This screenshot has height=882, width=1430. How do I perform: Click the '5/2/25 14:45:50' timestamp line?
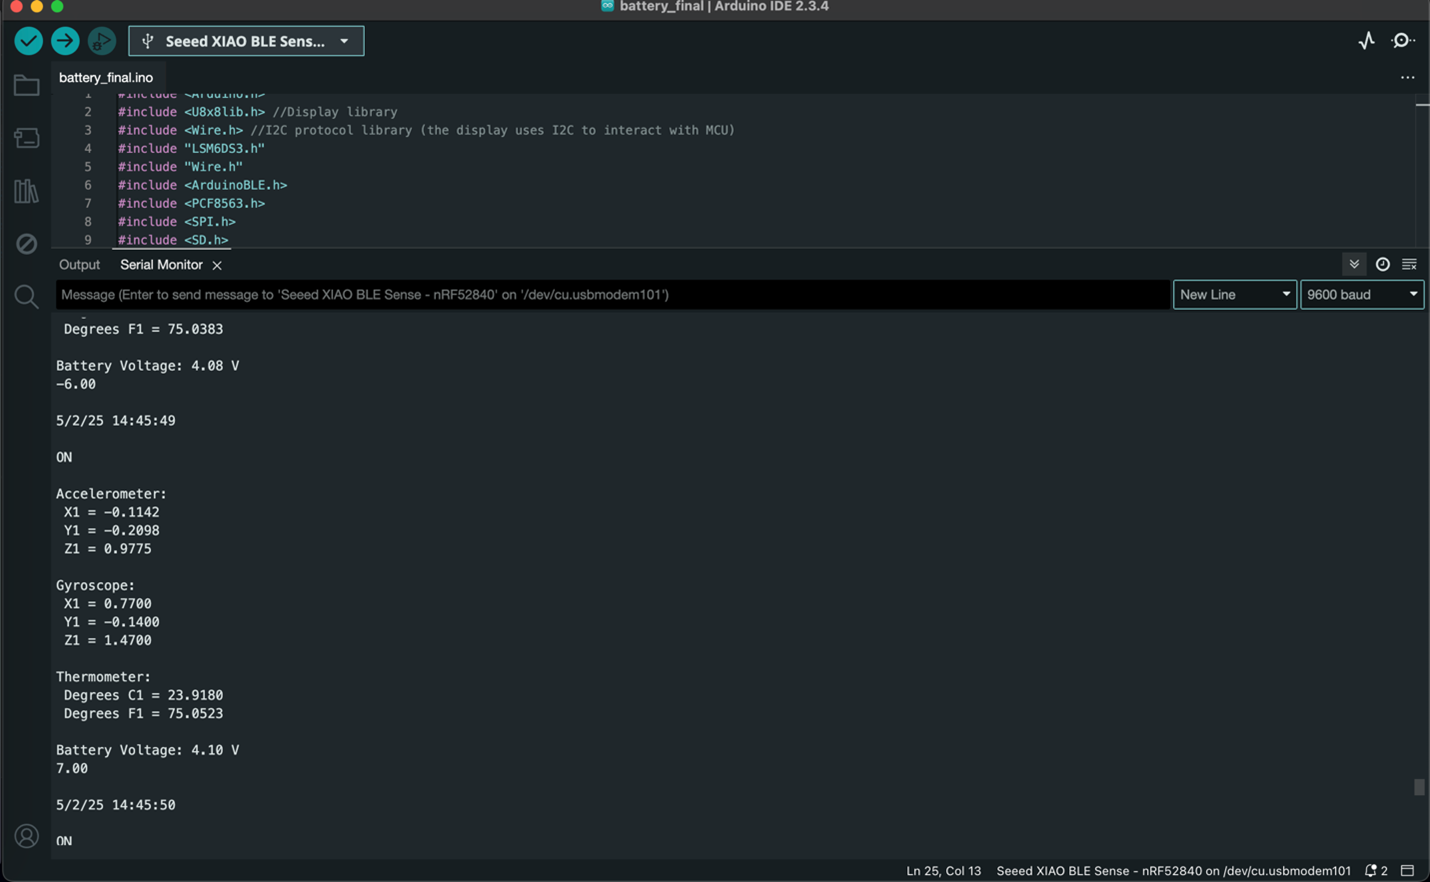(x=116, y=805)
